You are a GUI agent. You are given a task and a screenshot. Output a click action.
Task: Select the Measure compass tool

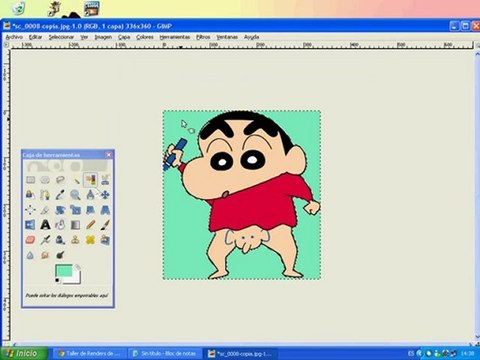90,195
